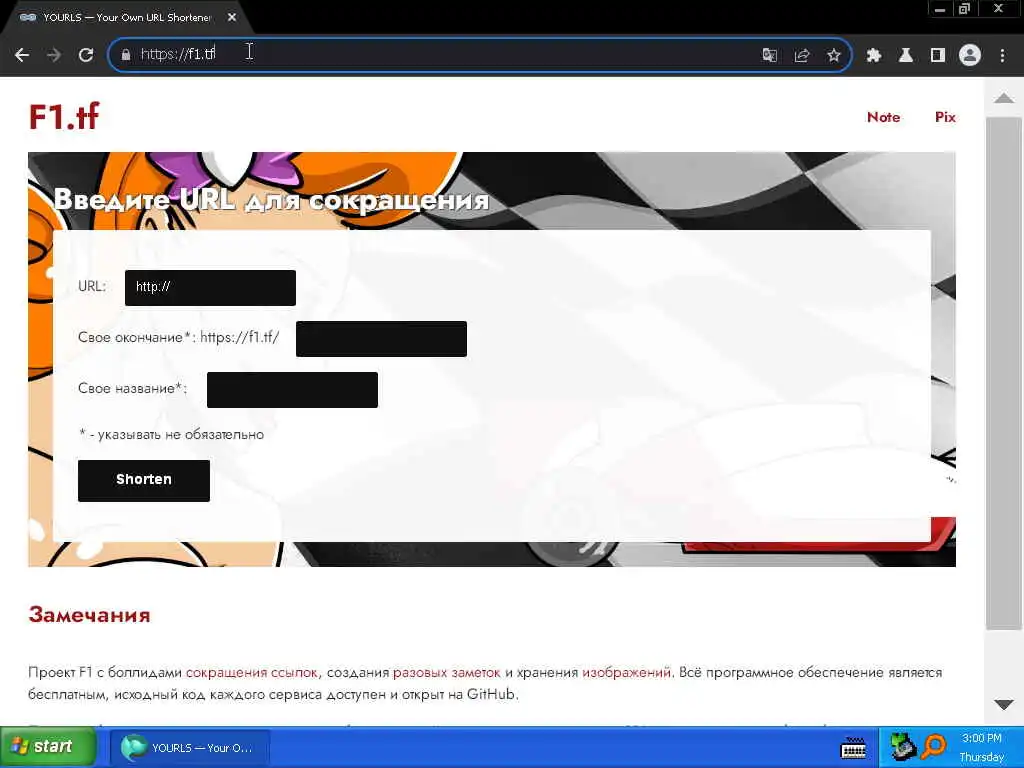1024x768 pixels.
Task: Toggle the side panel icon
Action: pos(938,55)
